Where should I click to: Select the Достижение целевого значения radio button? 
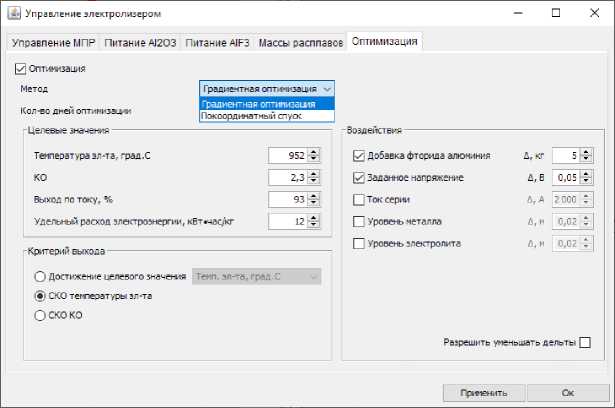click(40, 277)
